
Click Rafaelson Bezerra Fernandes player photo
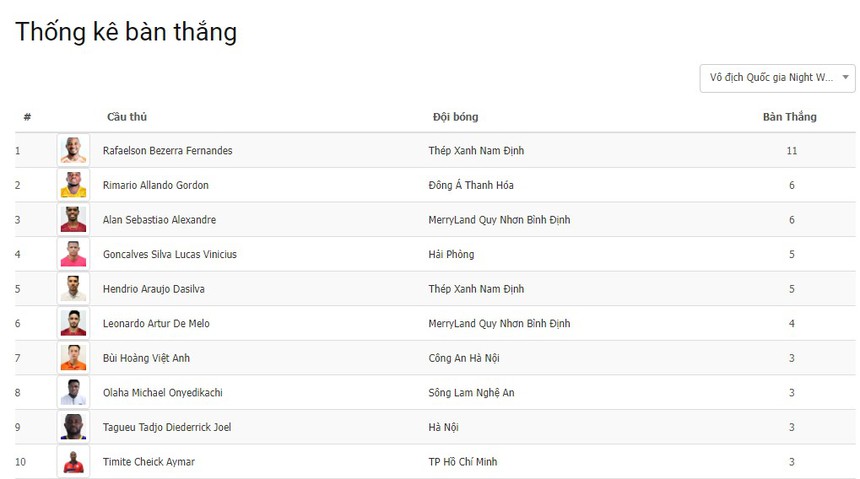click(x=73, y=151)
